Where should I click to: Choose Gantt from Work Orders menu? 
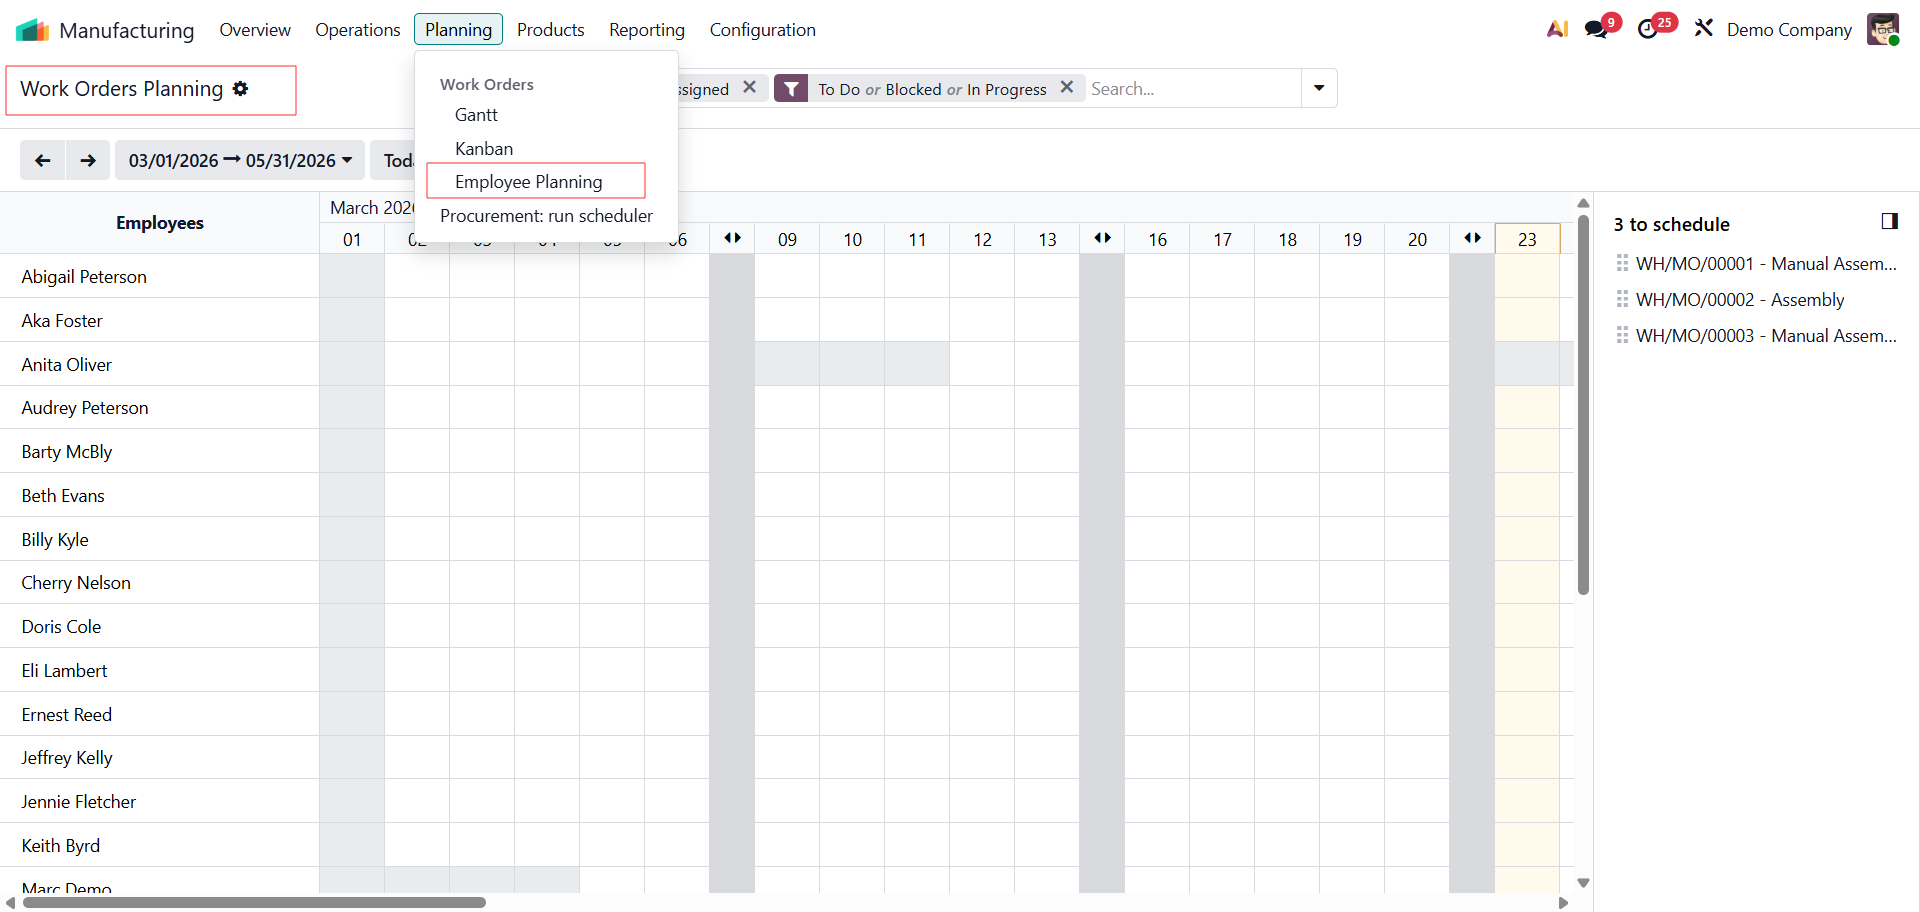[476, 115]
